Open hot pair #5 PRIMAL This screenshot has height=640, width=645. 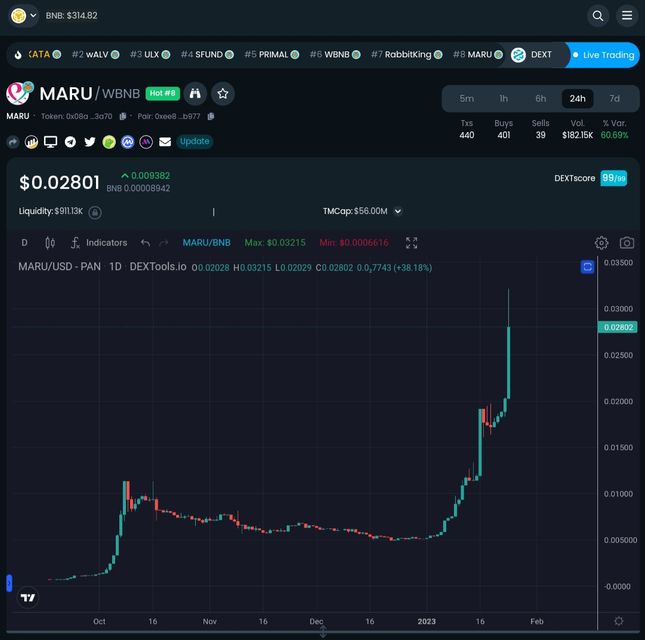click(271, 55)
